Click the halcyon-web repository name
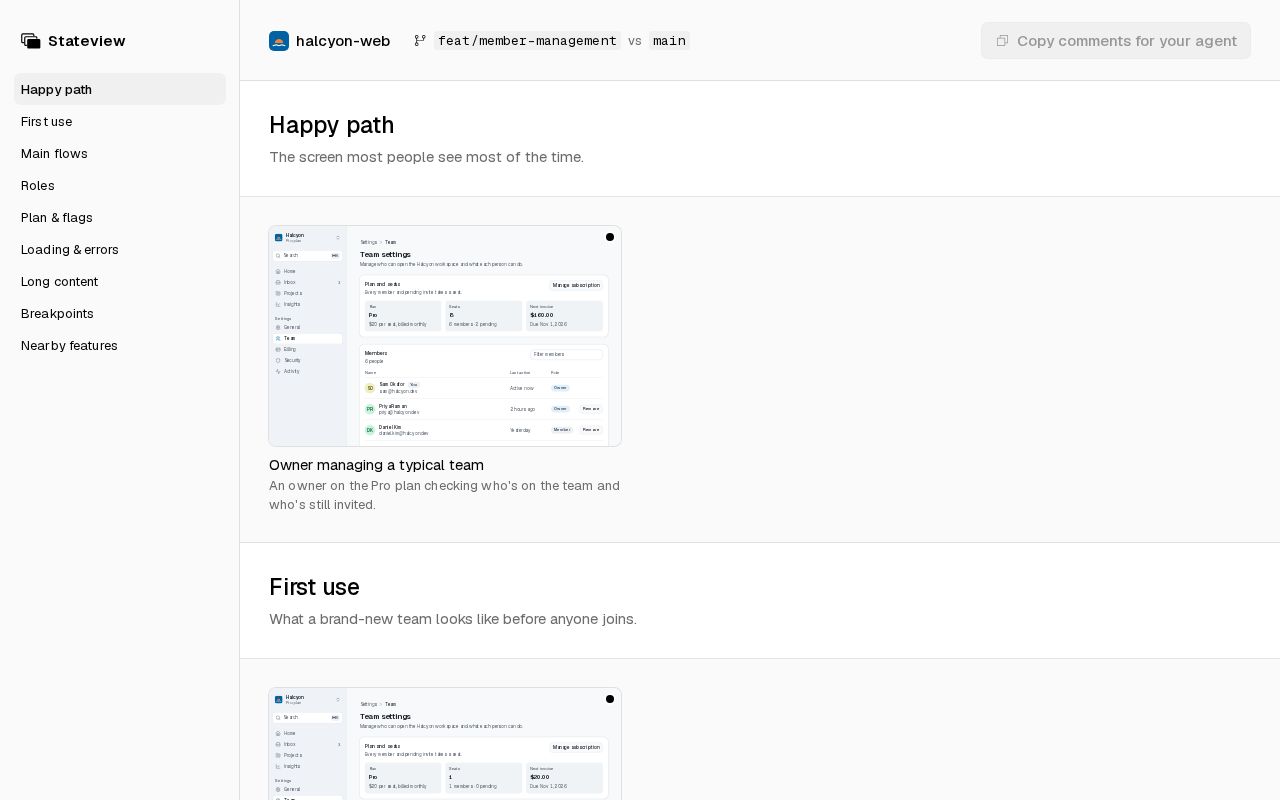The image size is (1280, 800). (x=343, y=41)
